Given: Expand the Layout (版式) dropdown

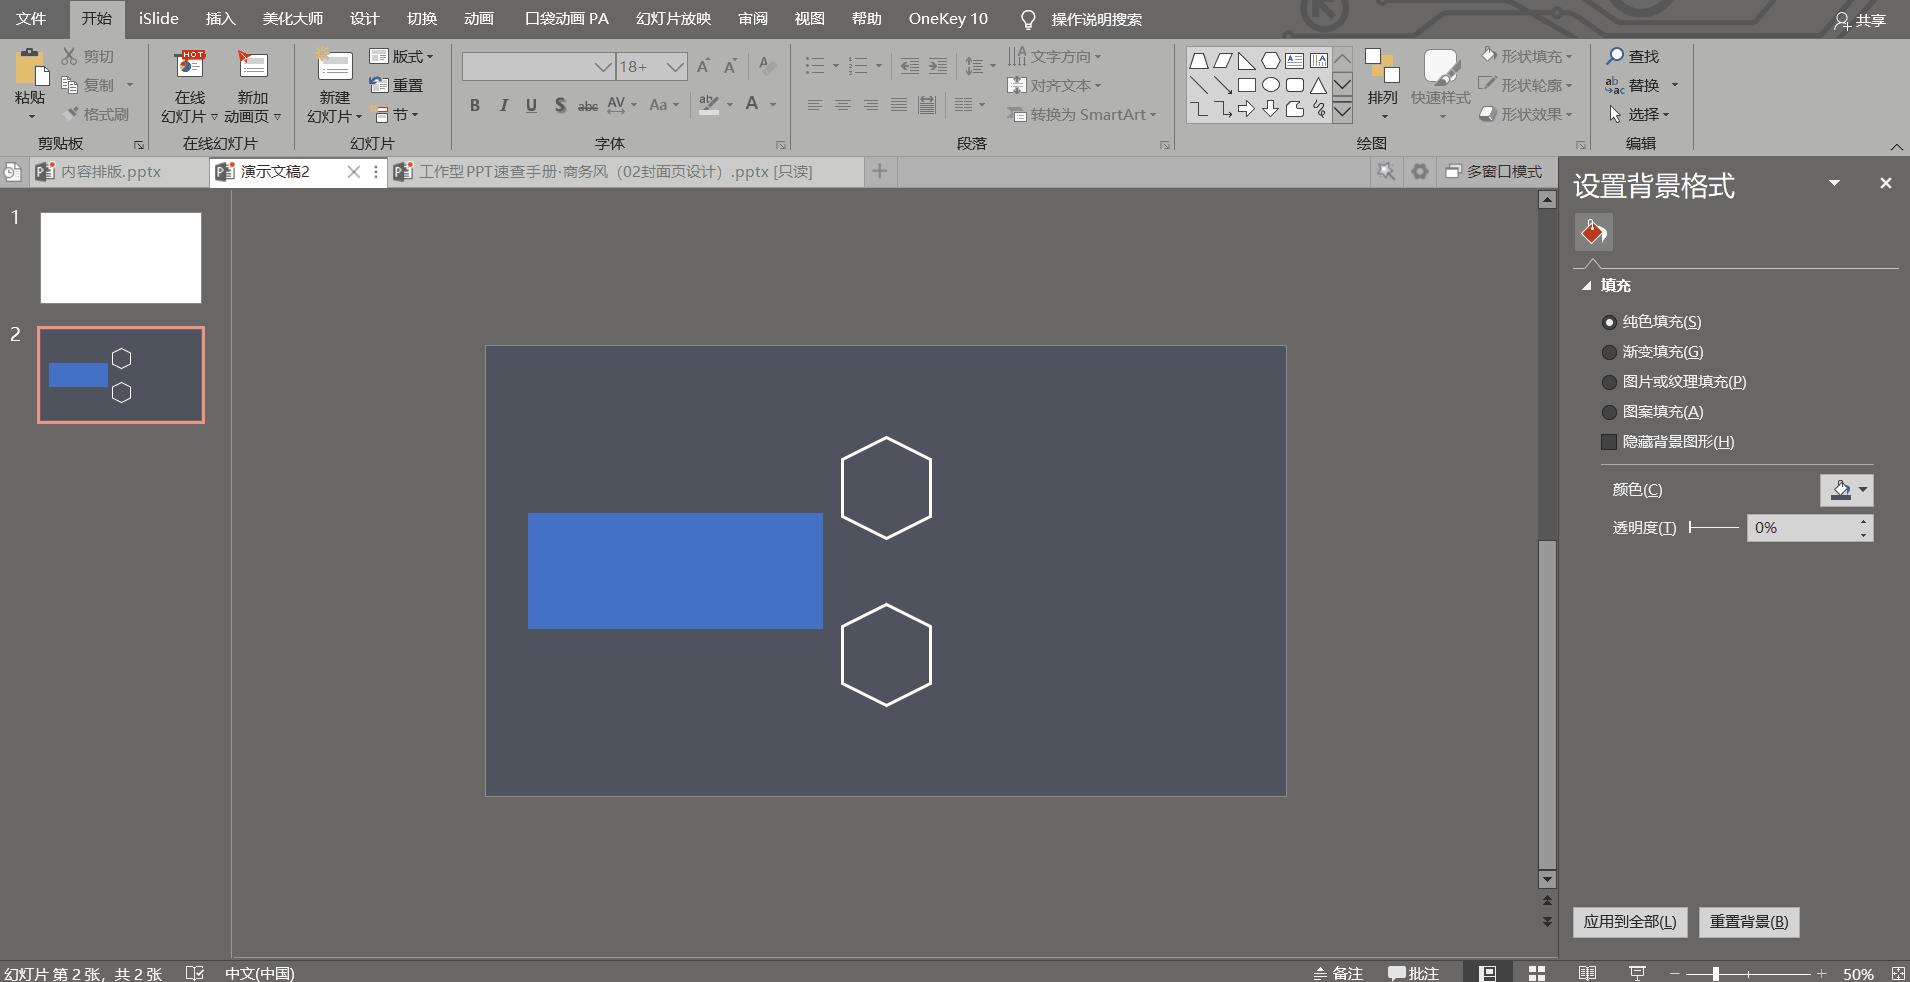Looking at the screenshot, I should click(x=403, y=57).
